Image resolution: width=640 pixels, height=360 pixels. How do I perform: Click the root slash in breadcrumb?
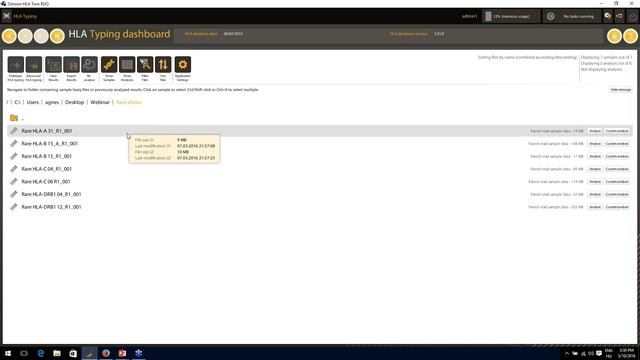coord(7,102)
